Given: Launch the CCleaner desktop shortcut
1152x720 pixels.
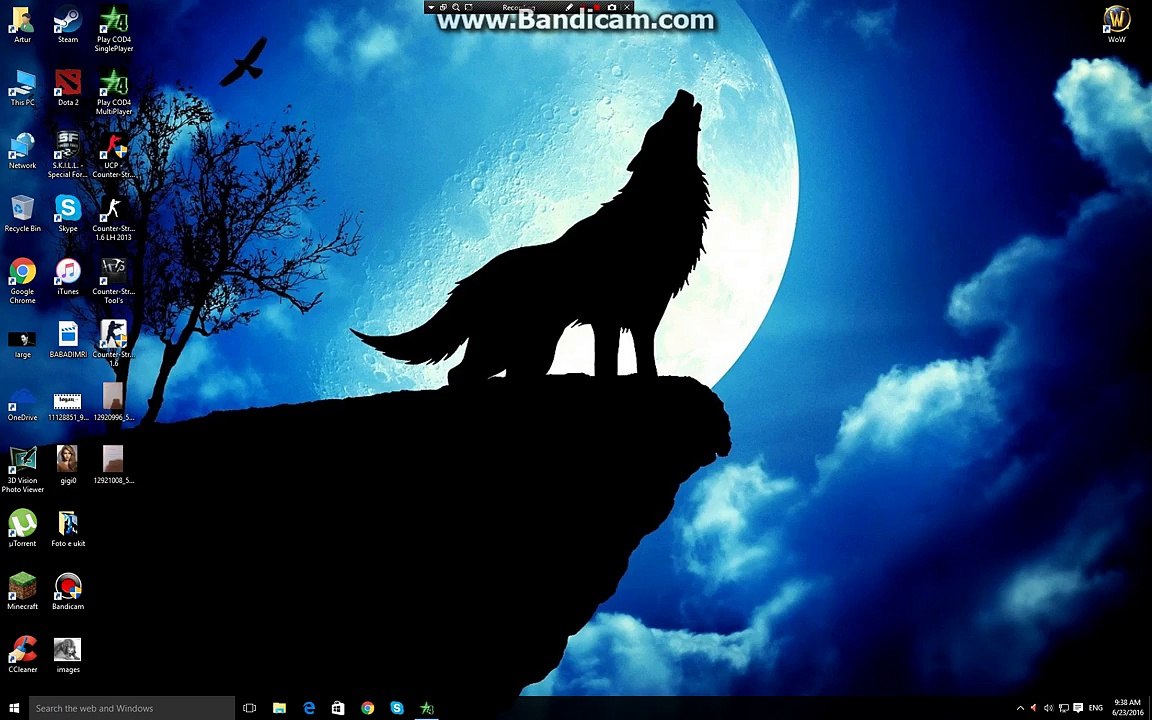Looking at the screenshot, I should pos(22,655).
